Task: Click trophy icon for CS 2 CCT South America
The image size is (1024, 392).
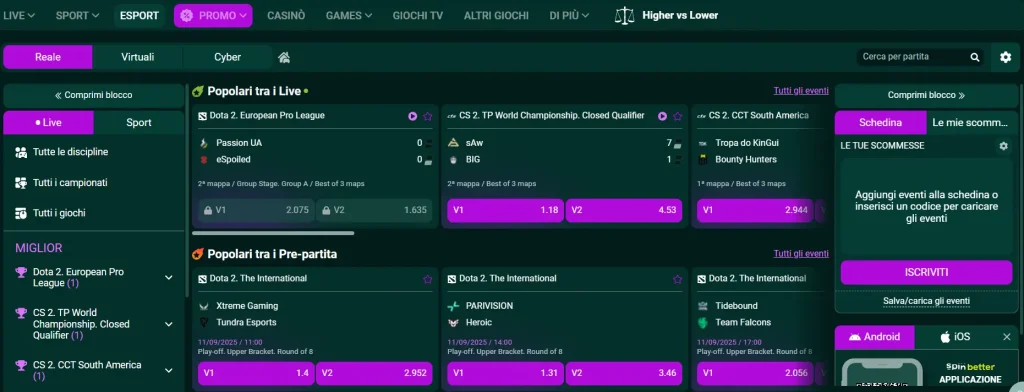Action: [x=21, y=365]
